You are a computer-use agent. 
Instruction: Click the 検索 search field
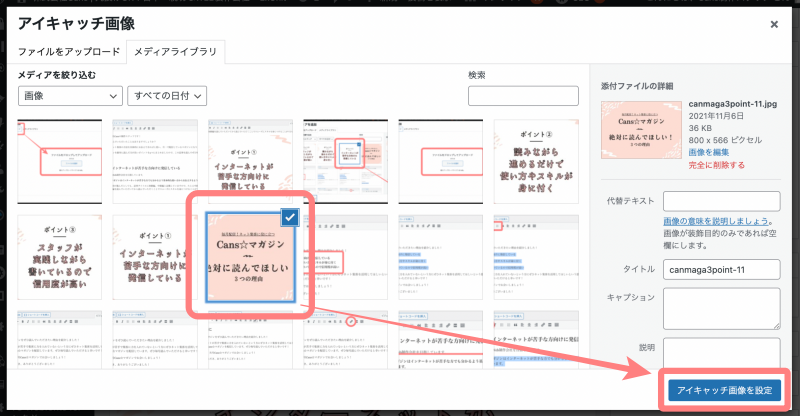pyautogui.click(x=522, y=96)
